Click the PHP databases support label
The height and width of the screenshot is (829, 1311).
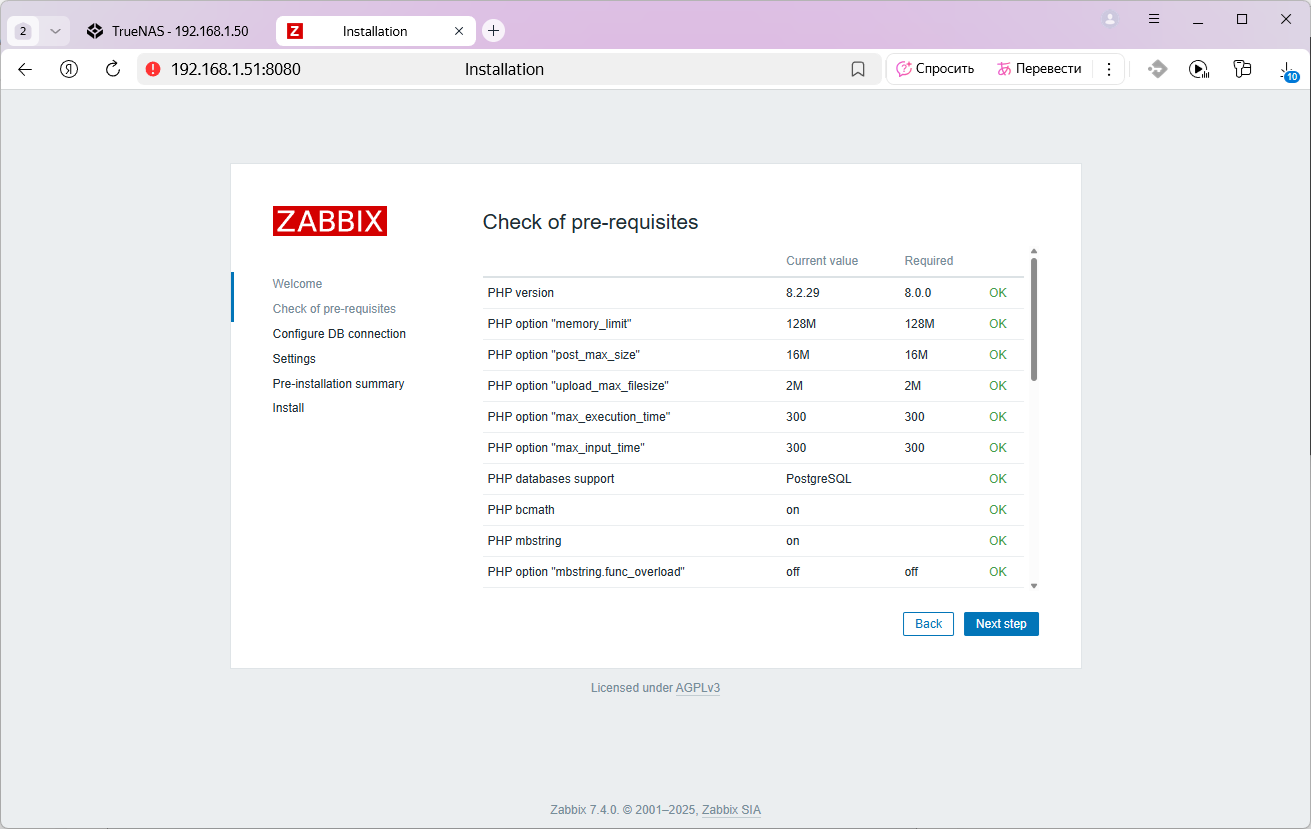(551, 479)
